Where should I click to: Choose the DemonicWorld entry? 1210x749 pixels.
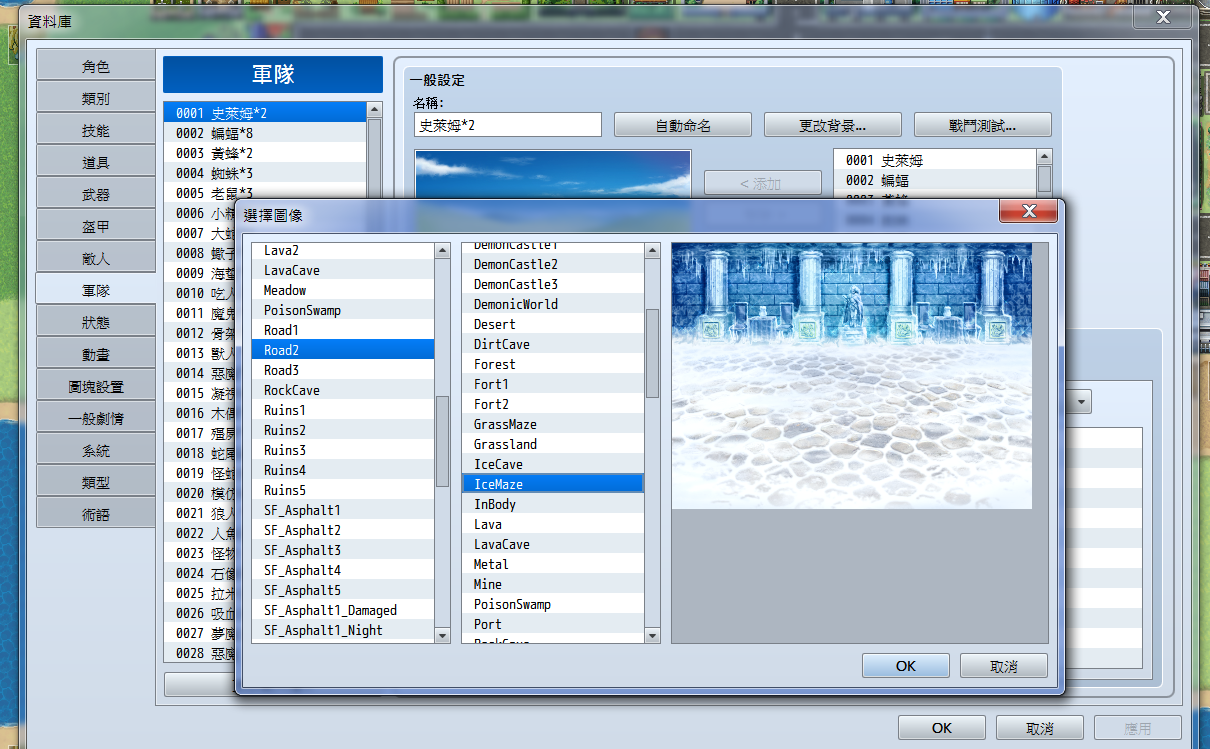point(553,304)
